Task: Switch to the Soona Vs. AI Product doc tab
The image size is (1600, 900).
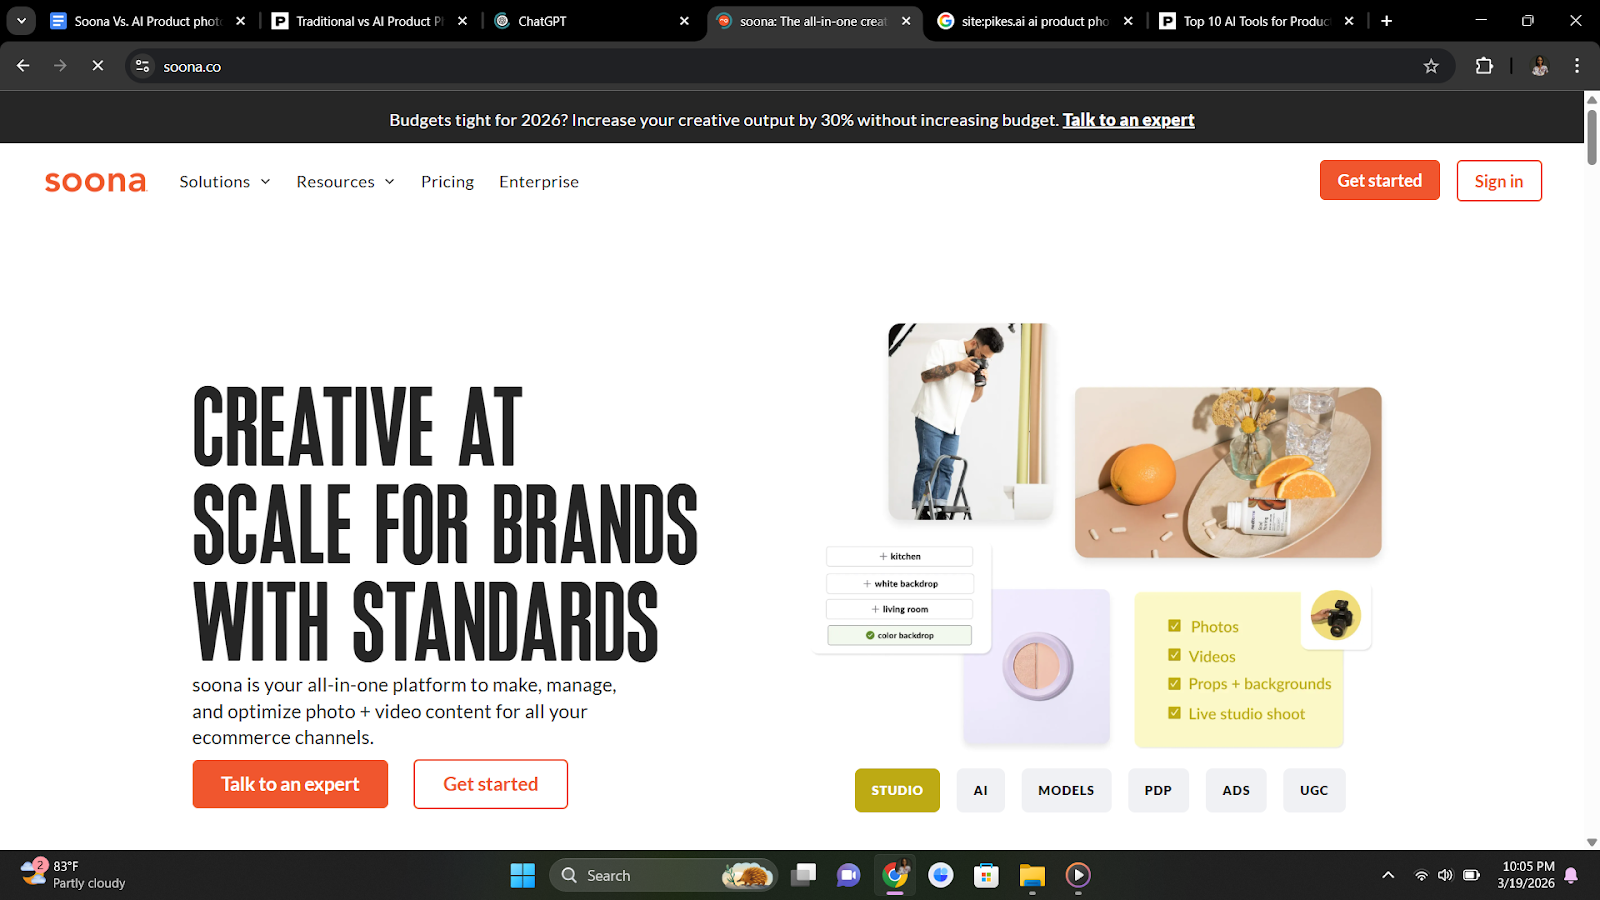Action: pyautogui.click(x=147, y=21)
